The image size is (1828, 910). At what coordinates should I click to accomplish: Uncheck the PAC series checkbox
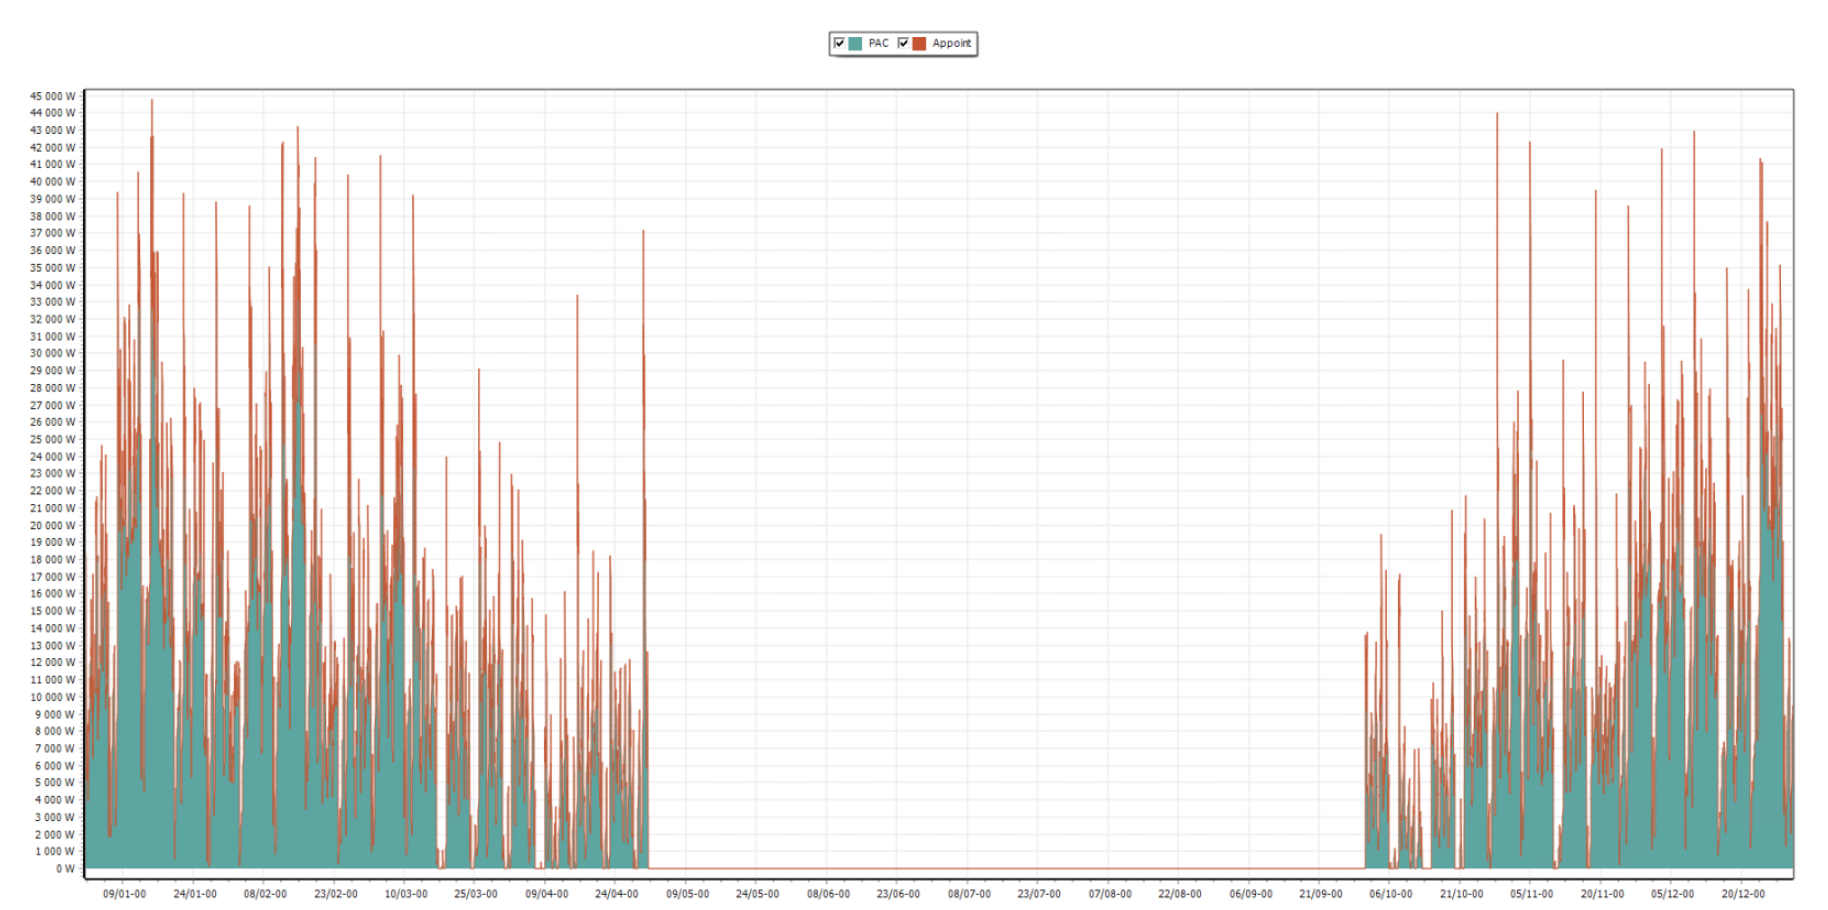(x=839, y=43)
